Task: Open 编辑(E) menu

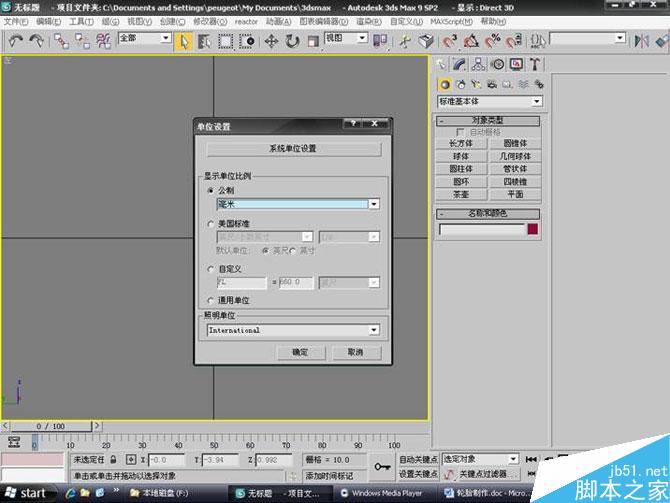Action: click(x=49, y=21)
